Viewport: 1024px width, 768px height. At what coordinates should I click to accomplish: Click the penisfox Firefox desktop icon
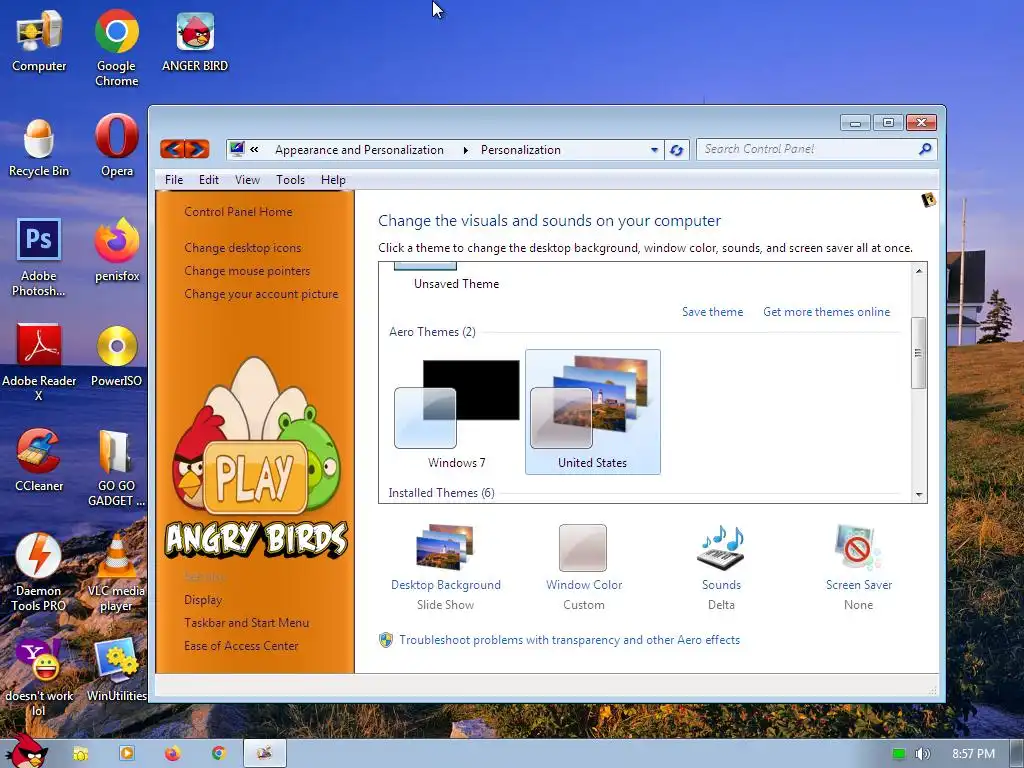117,250
